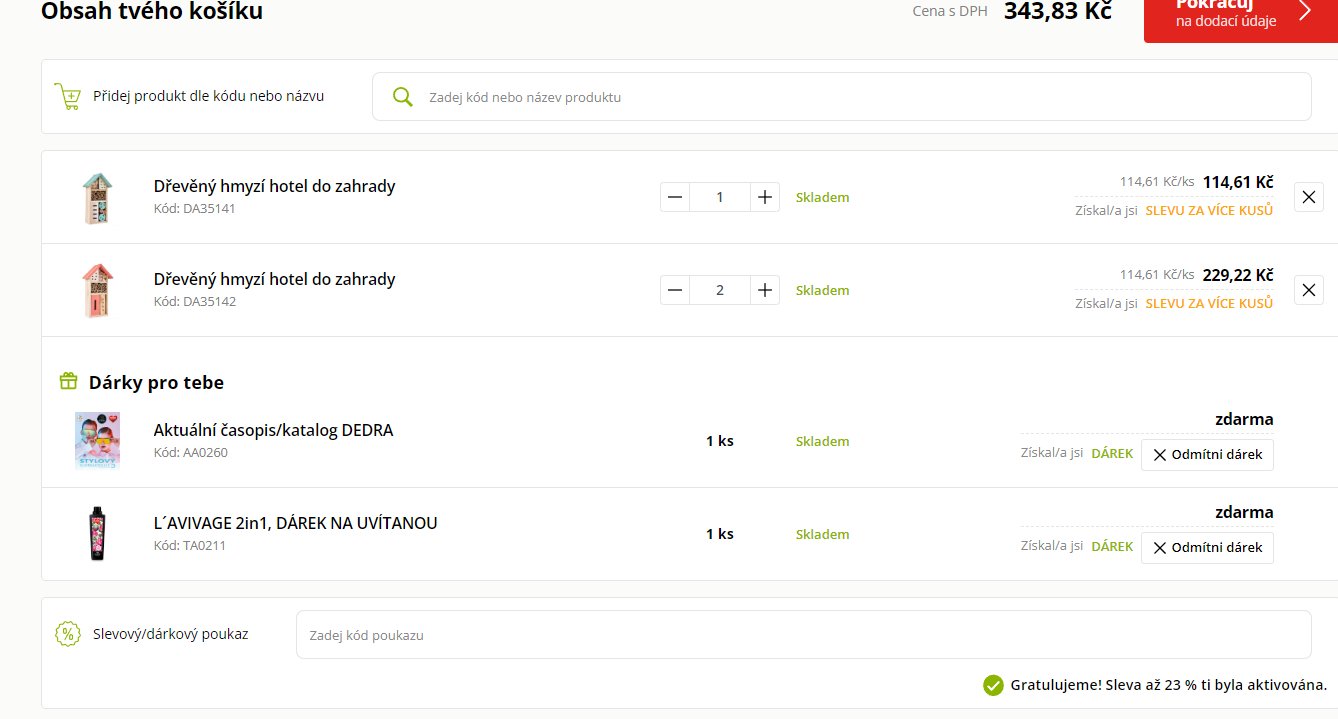Click the percent voucher badge icon

click(67, 634)
